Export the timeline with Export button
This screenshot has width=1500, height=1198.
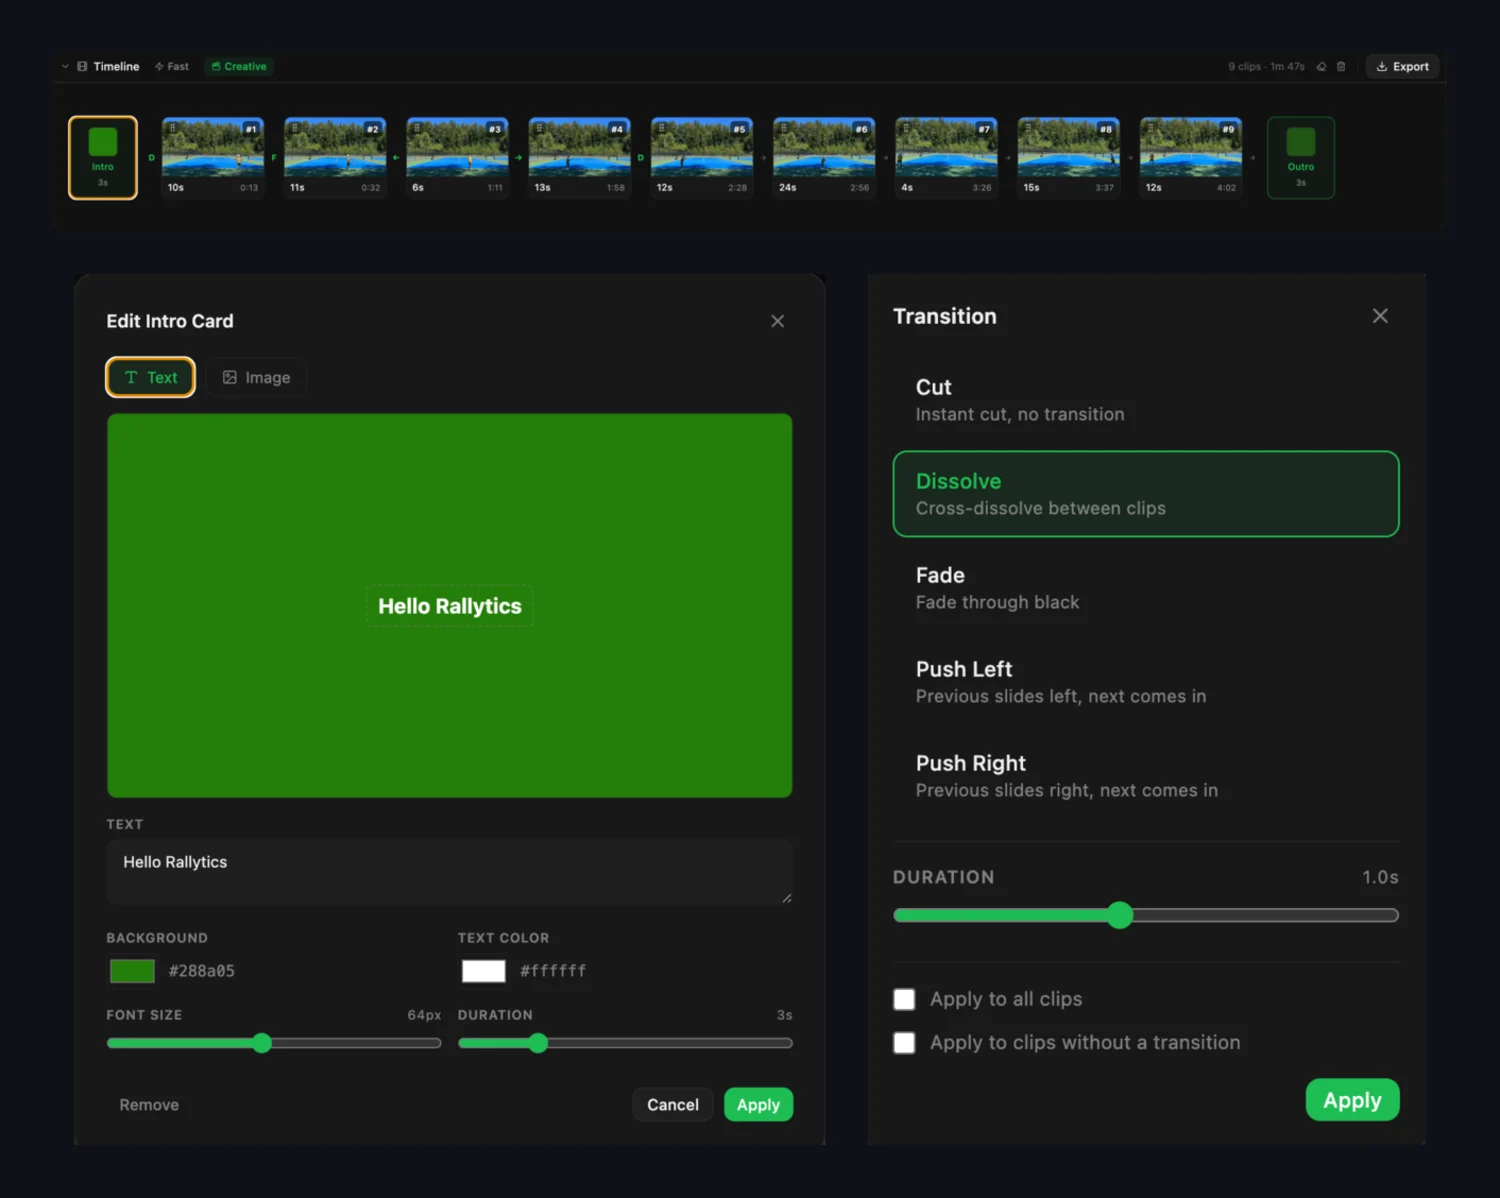point(1402,67)
